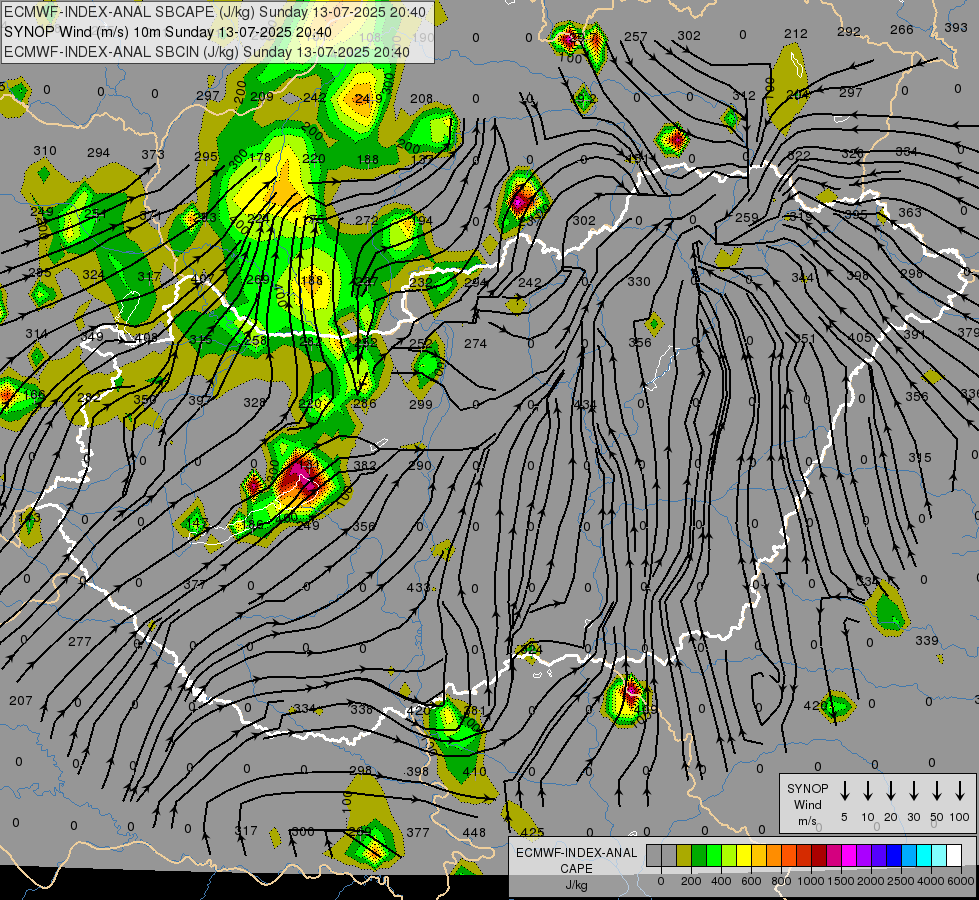
Task: Click the wind arrow above 10 in SYNOP legend
Action: (868, 791)
